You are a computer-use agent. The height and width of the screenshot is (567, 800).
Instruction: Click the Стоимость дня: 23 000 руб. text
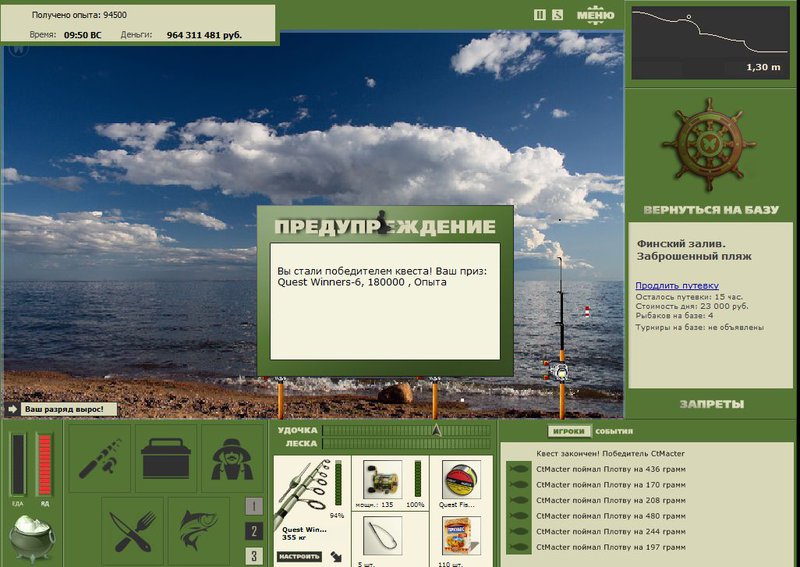tap(692, 306)
